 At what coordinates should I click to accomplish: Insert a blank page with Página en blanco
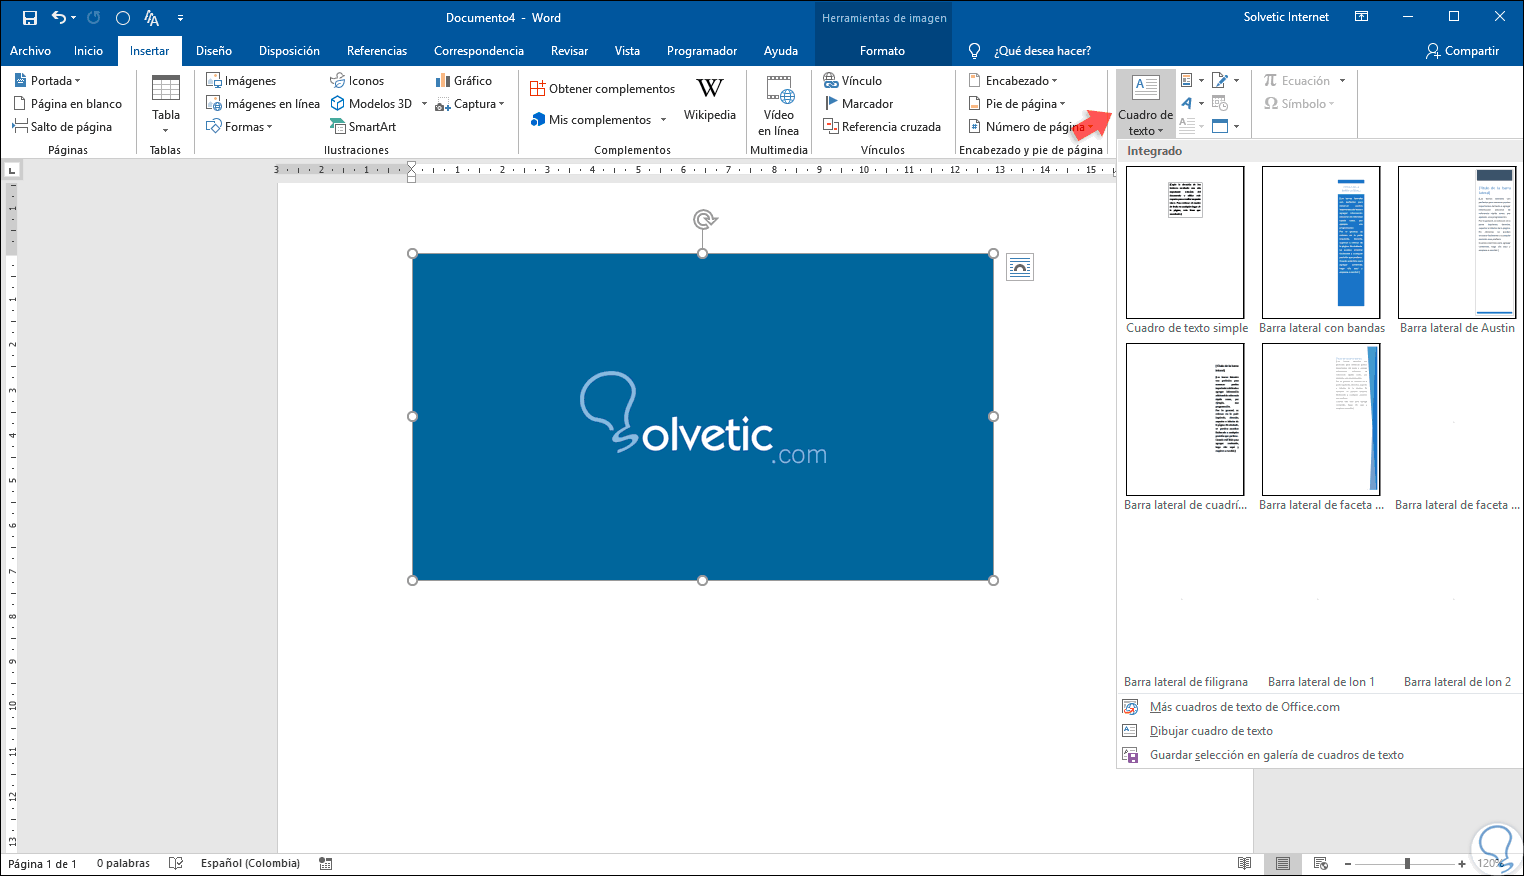point(67,104)
